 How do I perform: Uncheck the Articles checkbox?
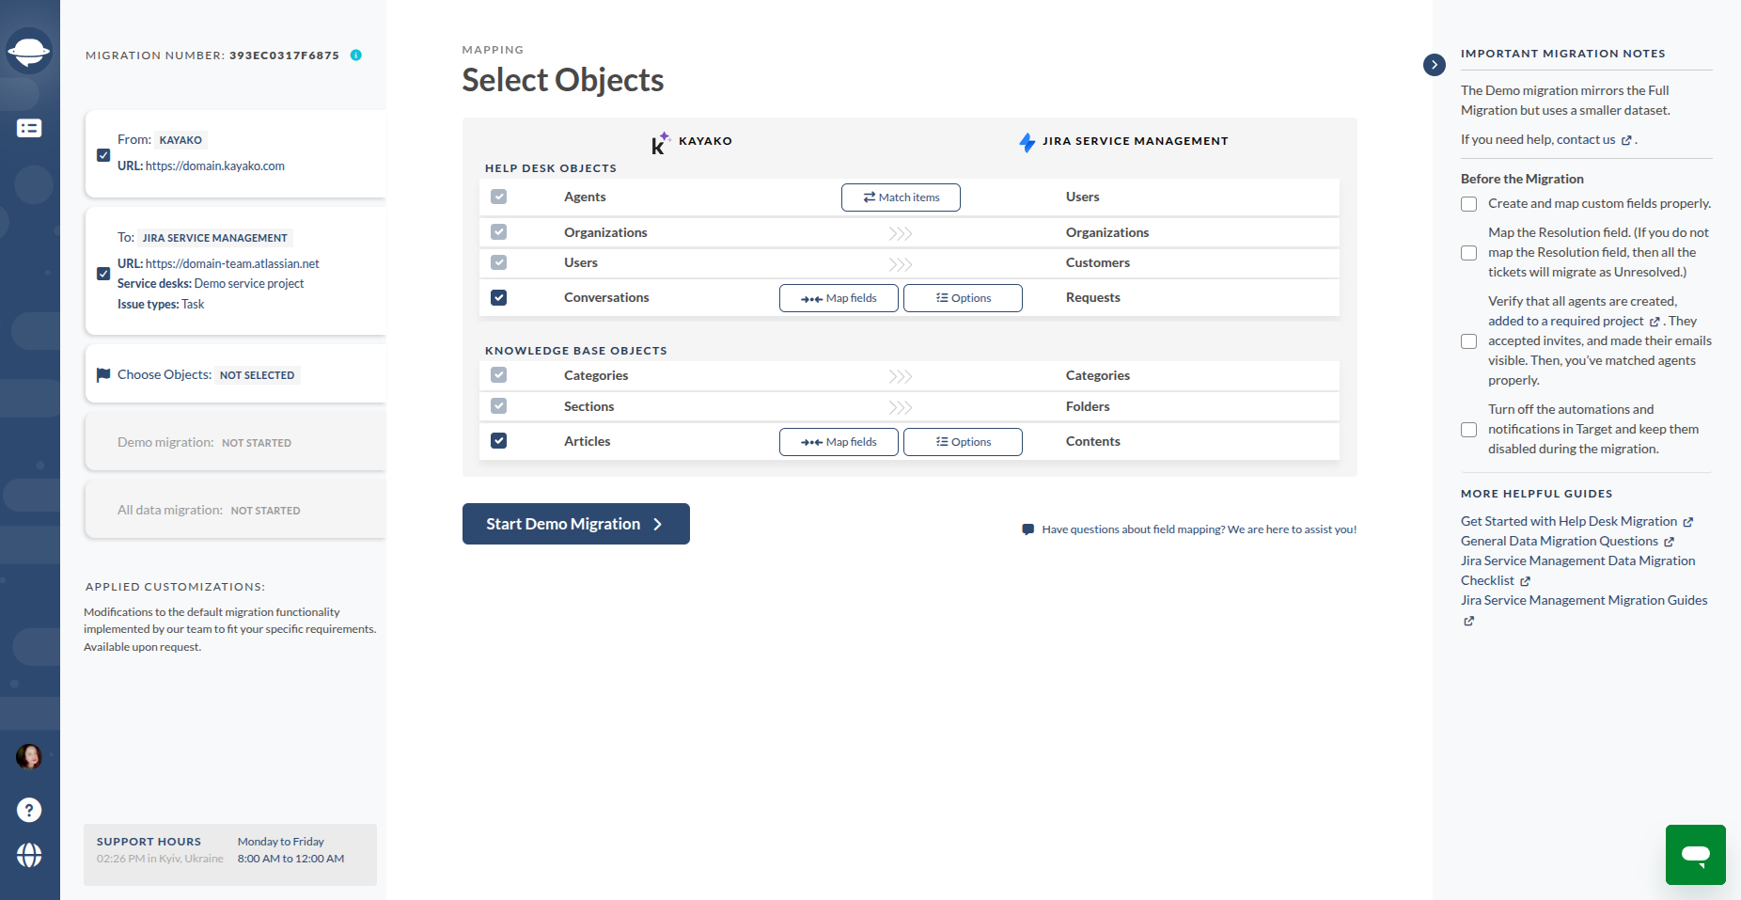(499, 441)
